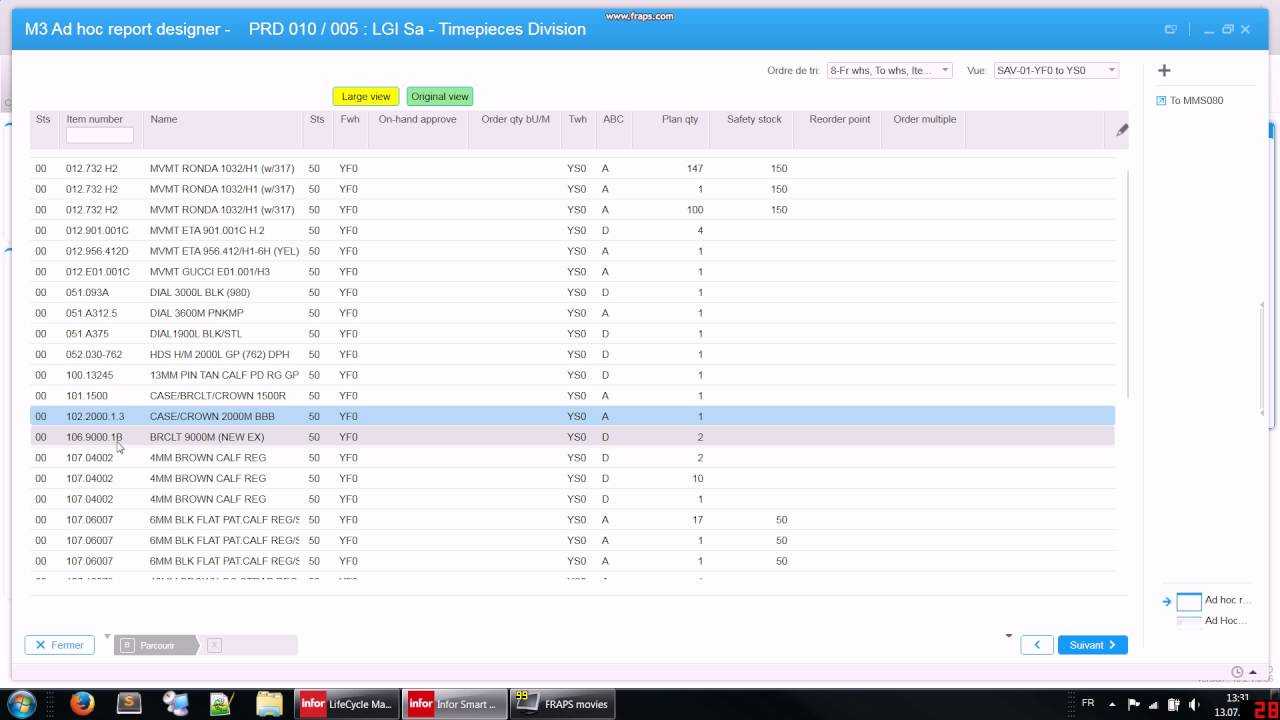Open the file explorer folder in taskbar

coord(269,704)
